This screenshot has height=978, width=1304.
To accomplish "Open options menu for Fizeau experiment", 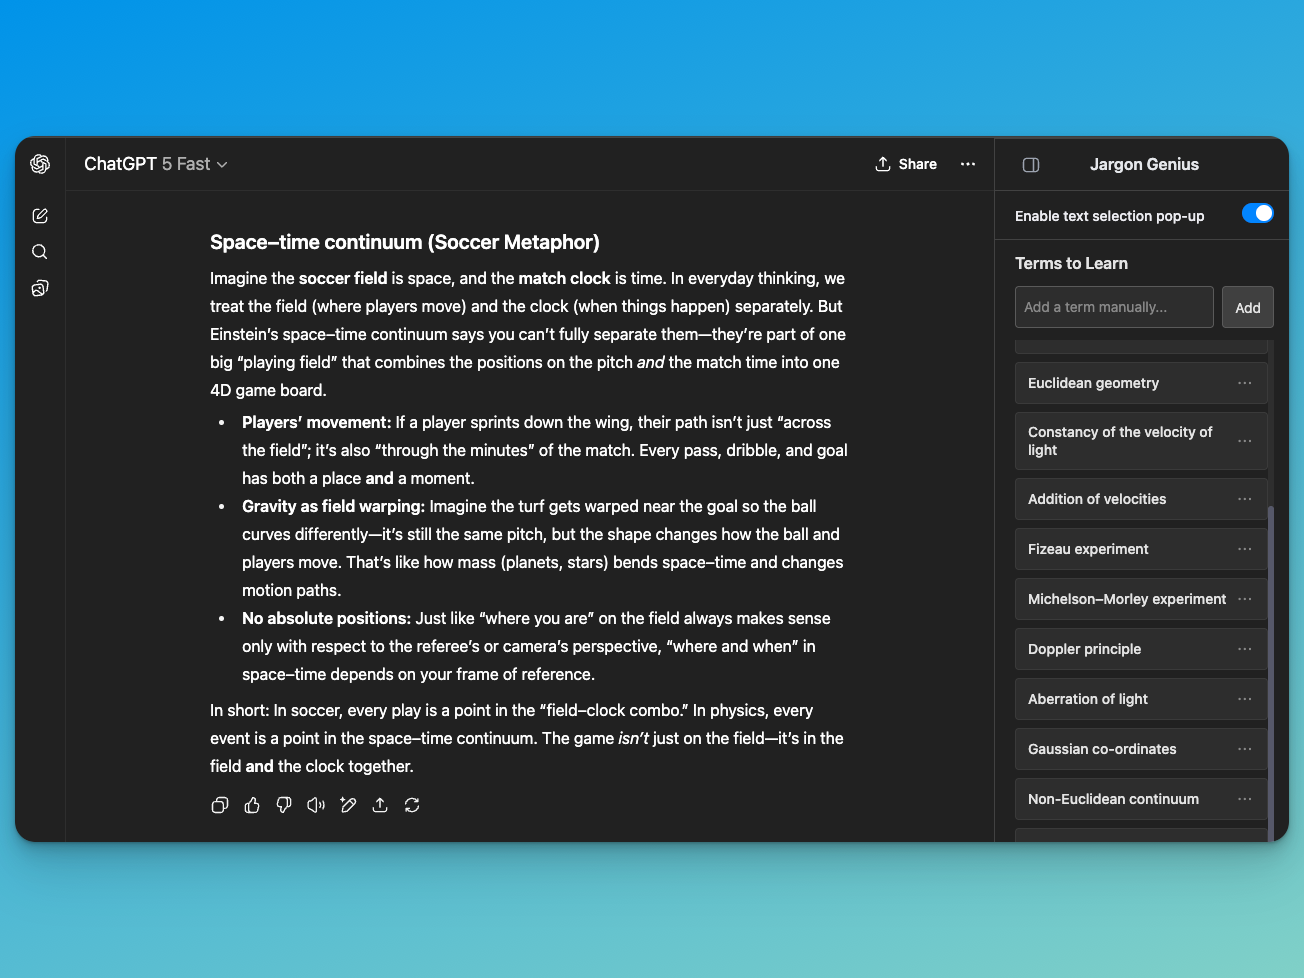I will (x=1244, y=549).
